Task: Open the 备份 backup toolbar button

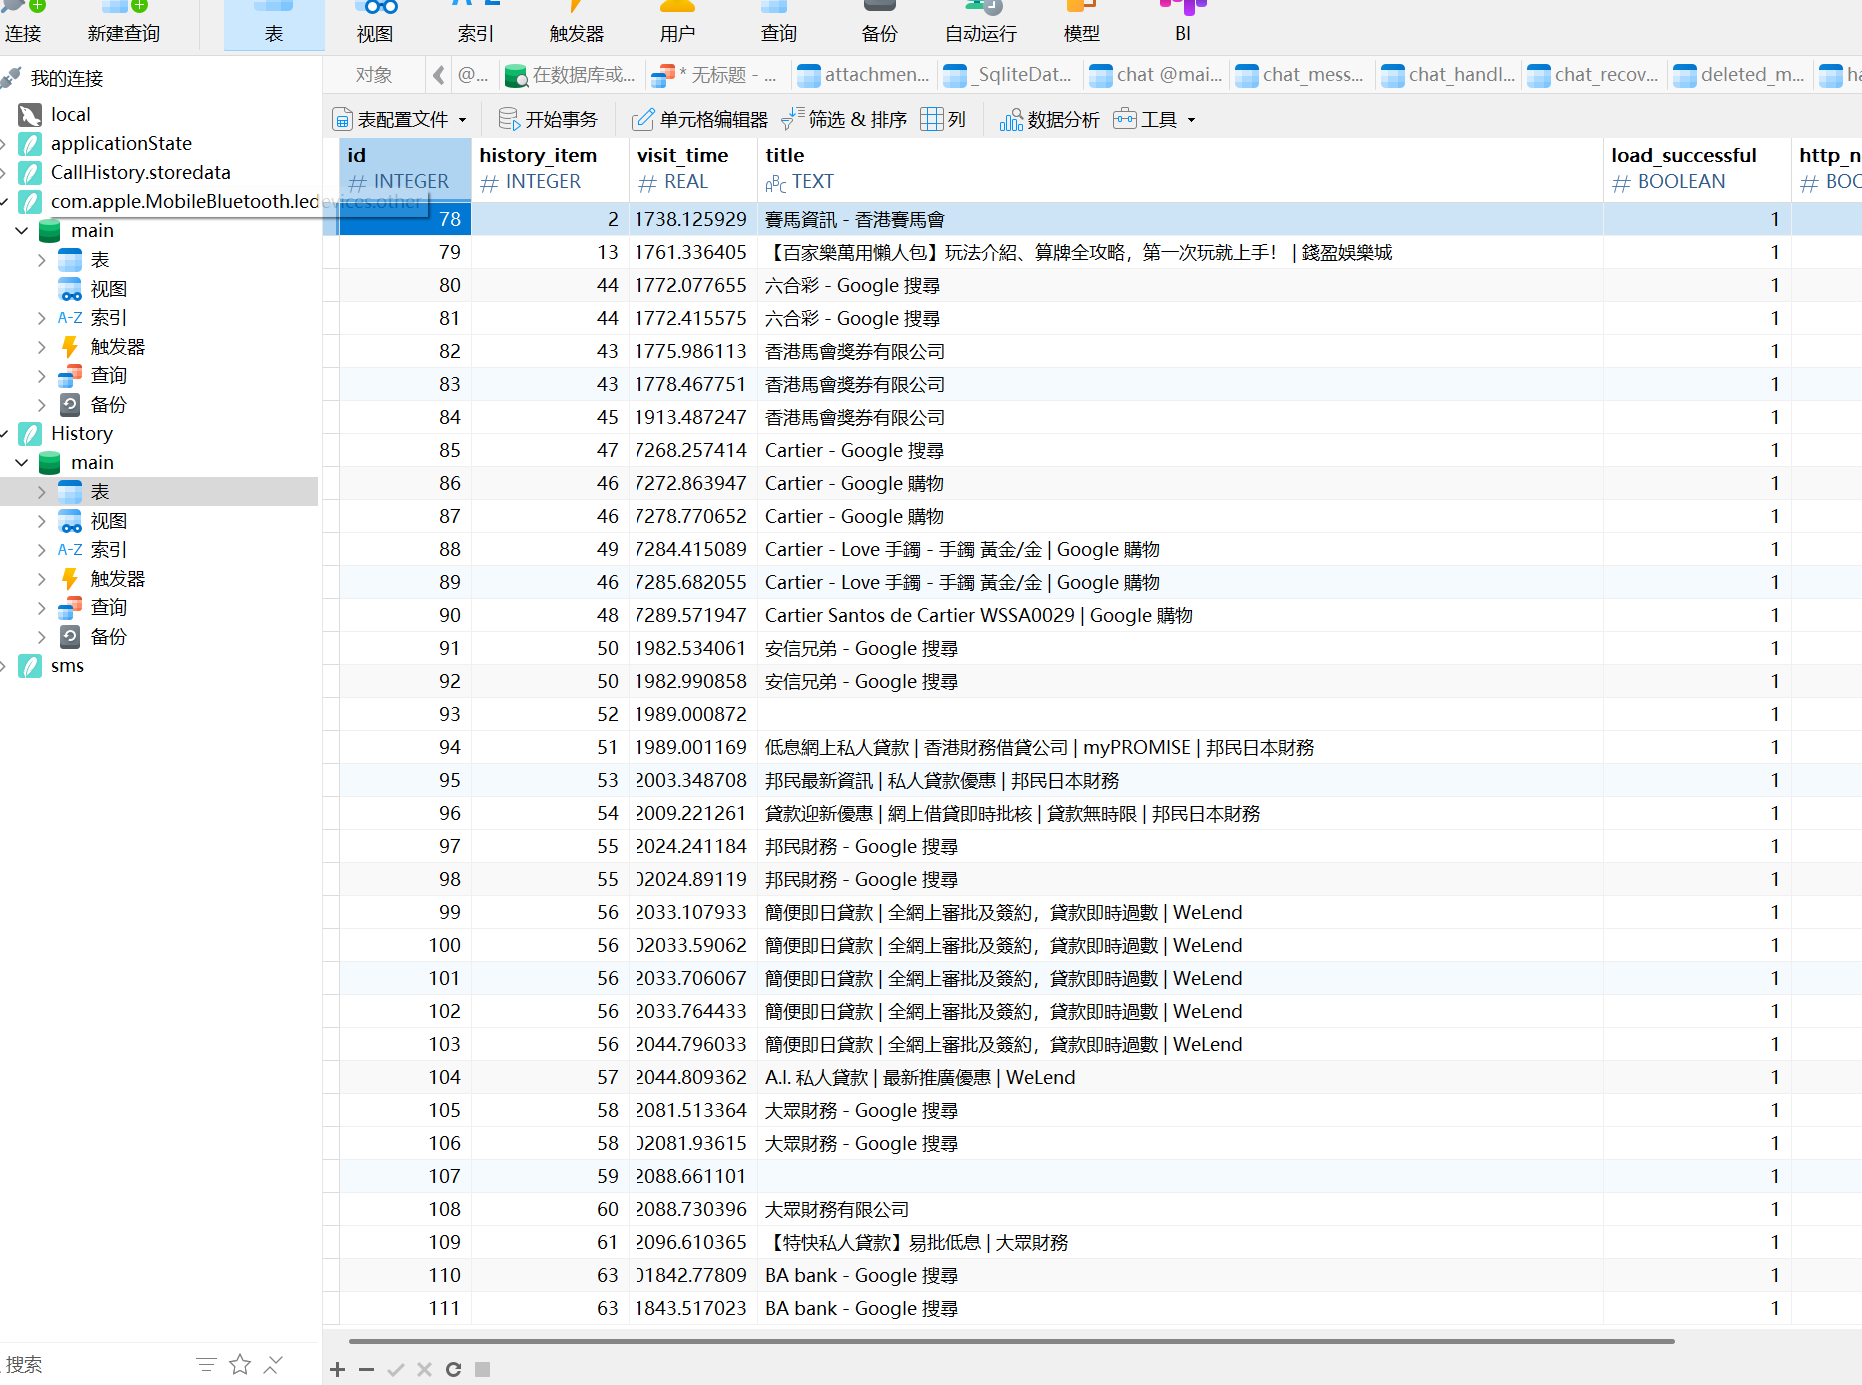Action: pyautogui.click(x=880, y=24)
